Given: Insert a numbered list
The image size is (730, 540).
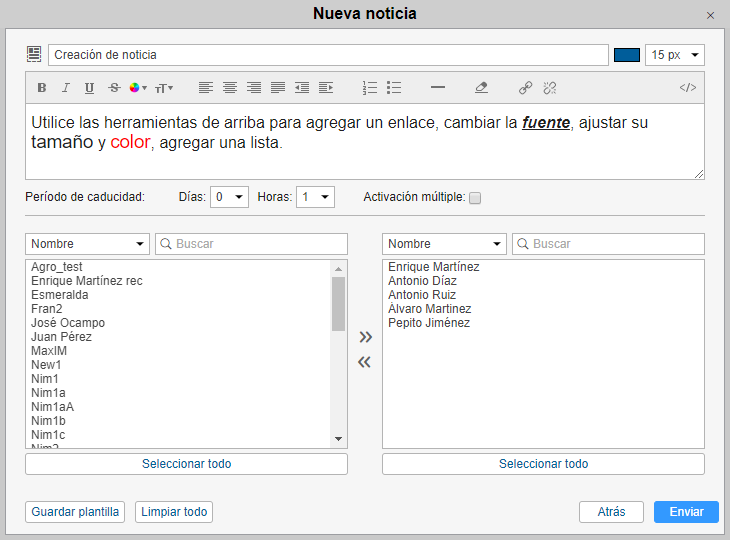Looking at the screenshot, I should click(370, 88).
